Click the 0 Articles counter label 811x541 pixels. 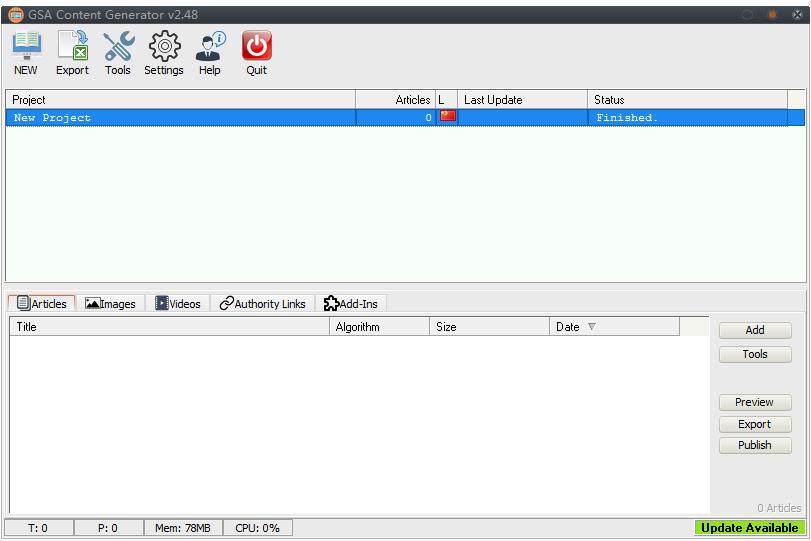(x=779, y=508)
